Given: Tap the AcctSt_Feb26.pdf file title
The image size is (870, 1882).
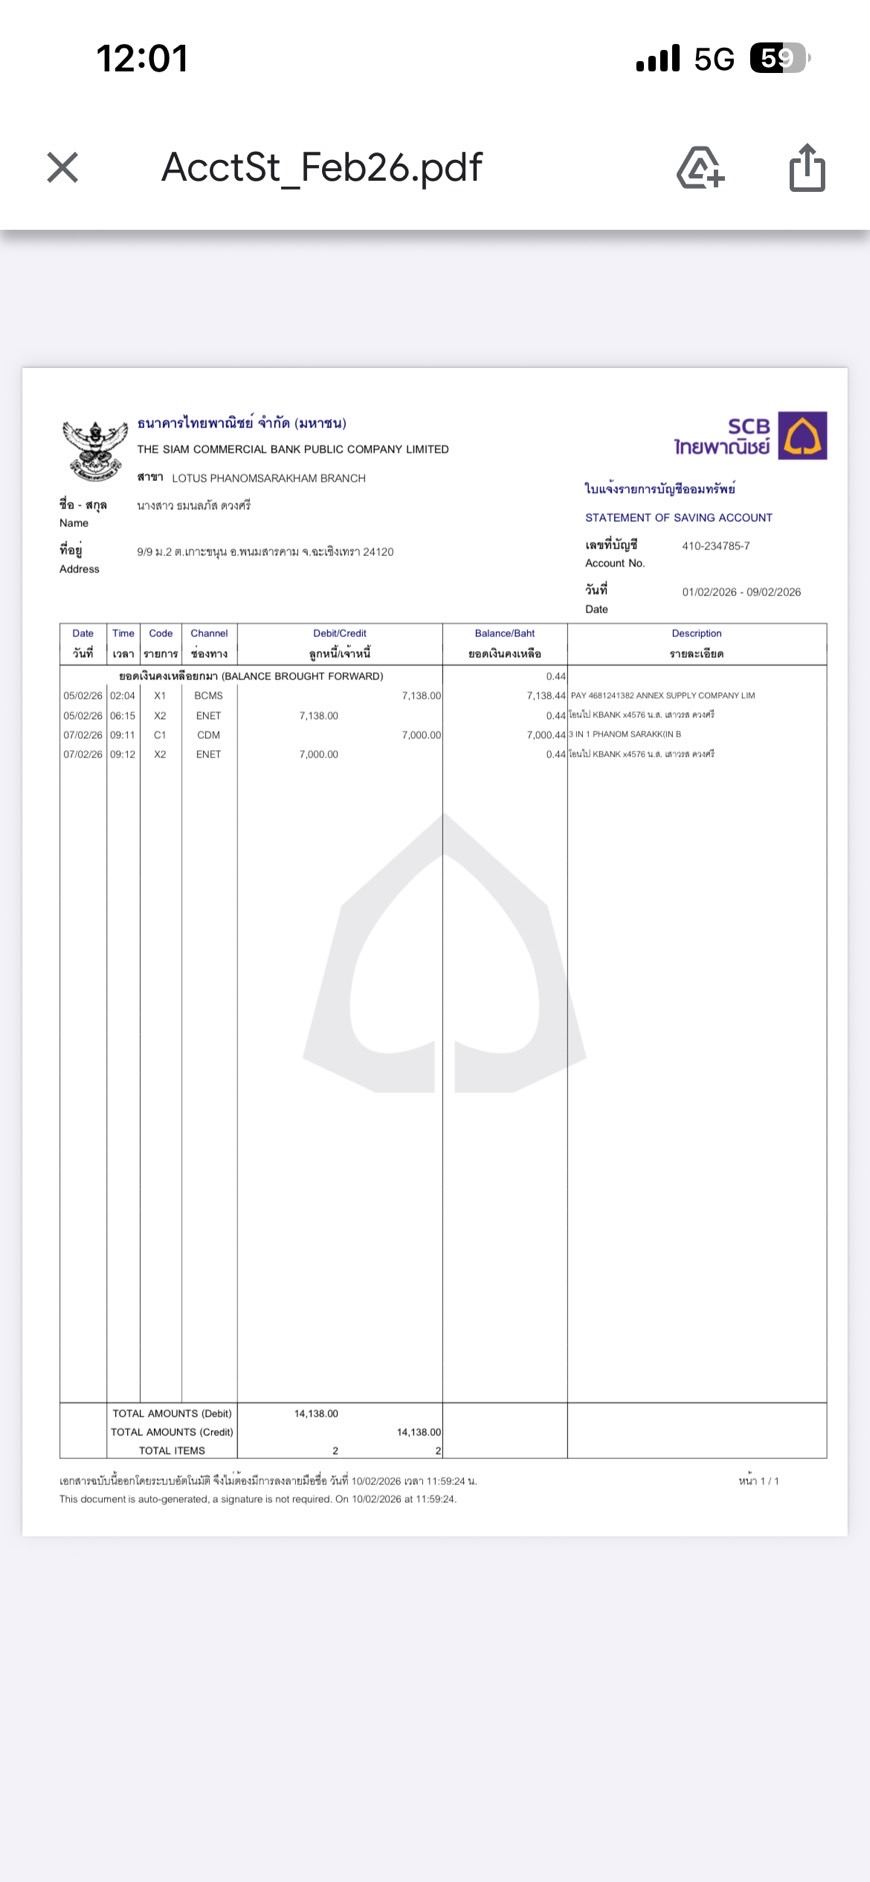Looking at the screenshot, I should click(321, 167).
